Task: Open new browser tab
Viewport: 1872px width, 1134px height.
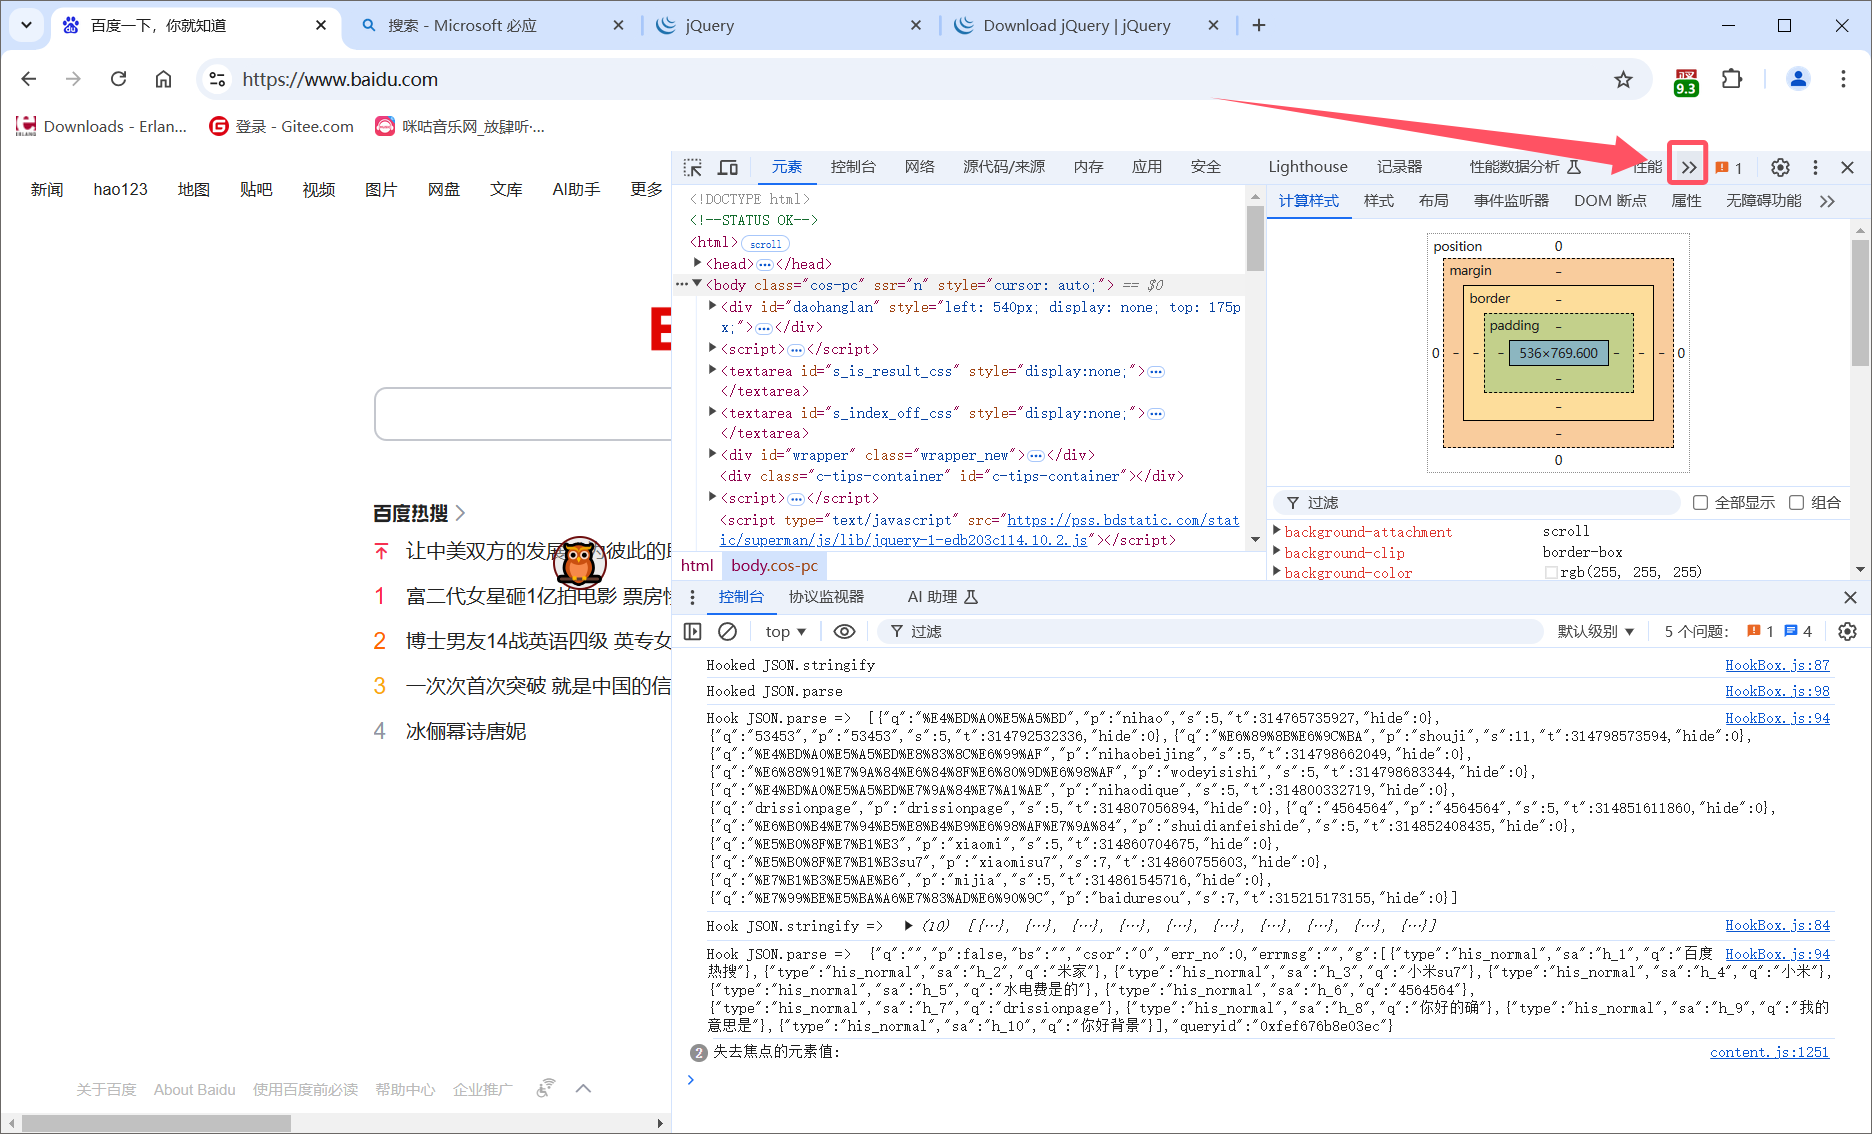Action: tap(1259, 25)
